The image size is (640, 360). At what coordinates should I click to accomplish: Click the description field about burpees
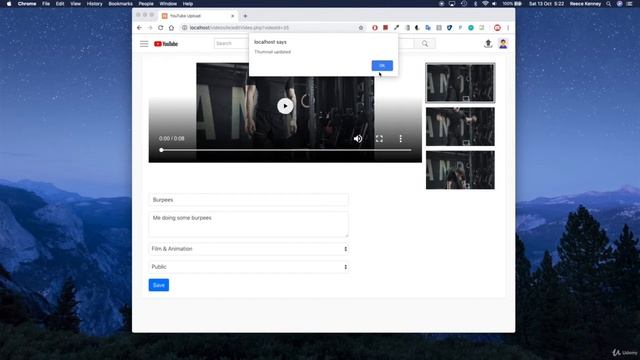[x=249, y=224]
